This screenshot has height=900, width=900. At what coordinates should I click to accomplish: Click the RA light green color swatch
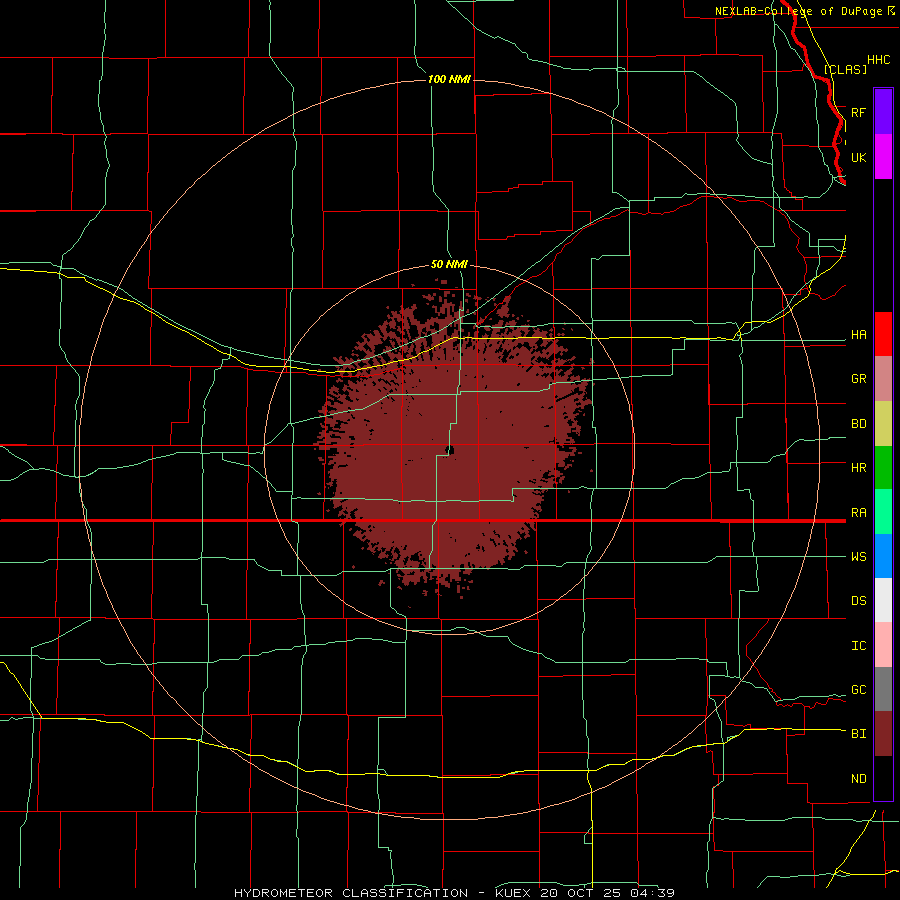point(883,512)
